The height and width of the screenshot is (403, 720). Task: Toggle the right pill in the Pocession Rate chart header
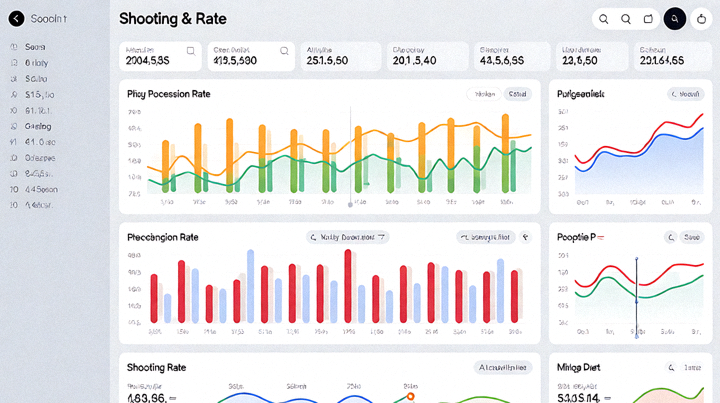[518, 94]
